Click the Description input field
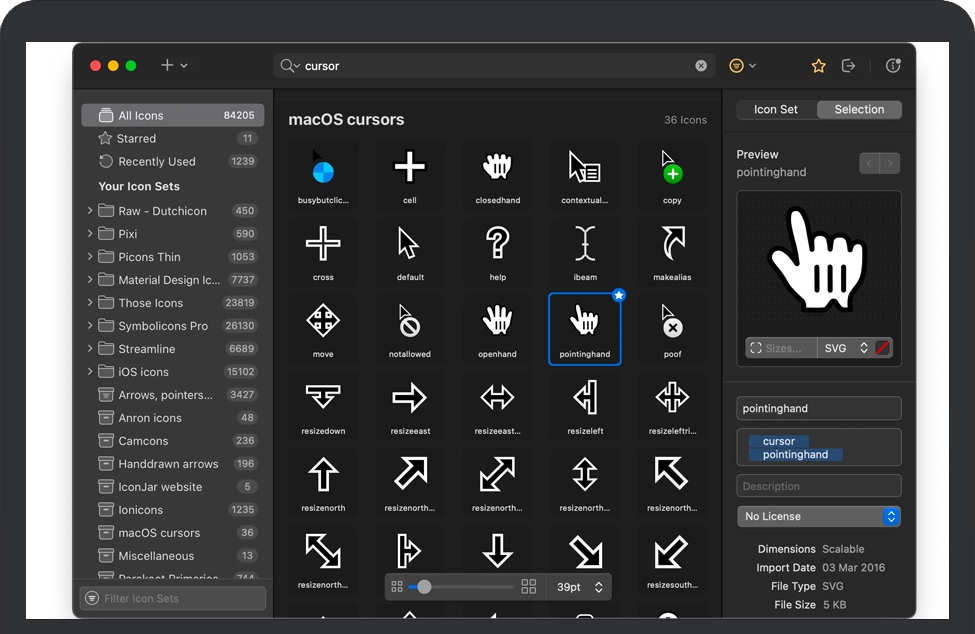The height and width of the screenshot is (634, 975). [819, 486]
